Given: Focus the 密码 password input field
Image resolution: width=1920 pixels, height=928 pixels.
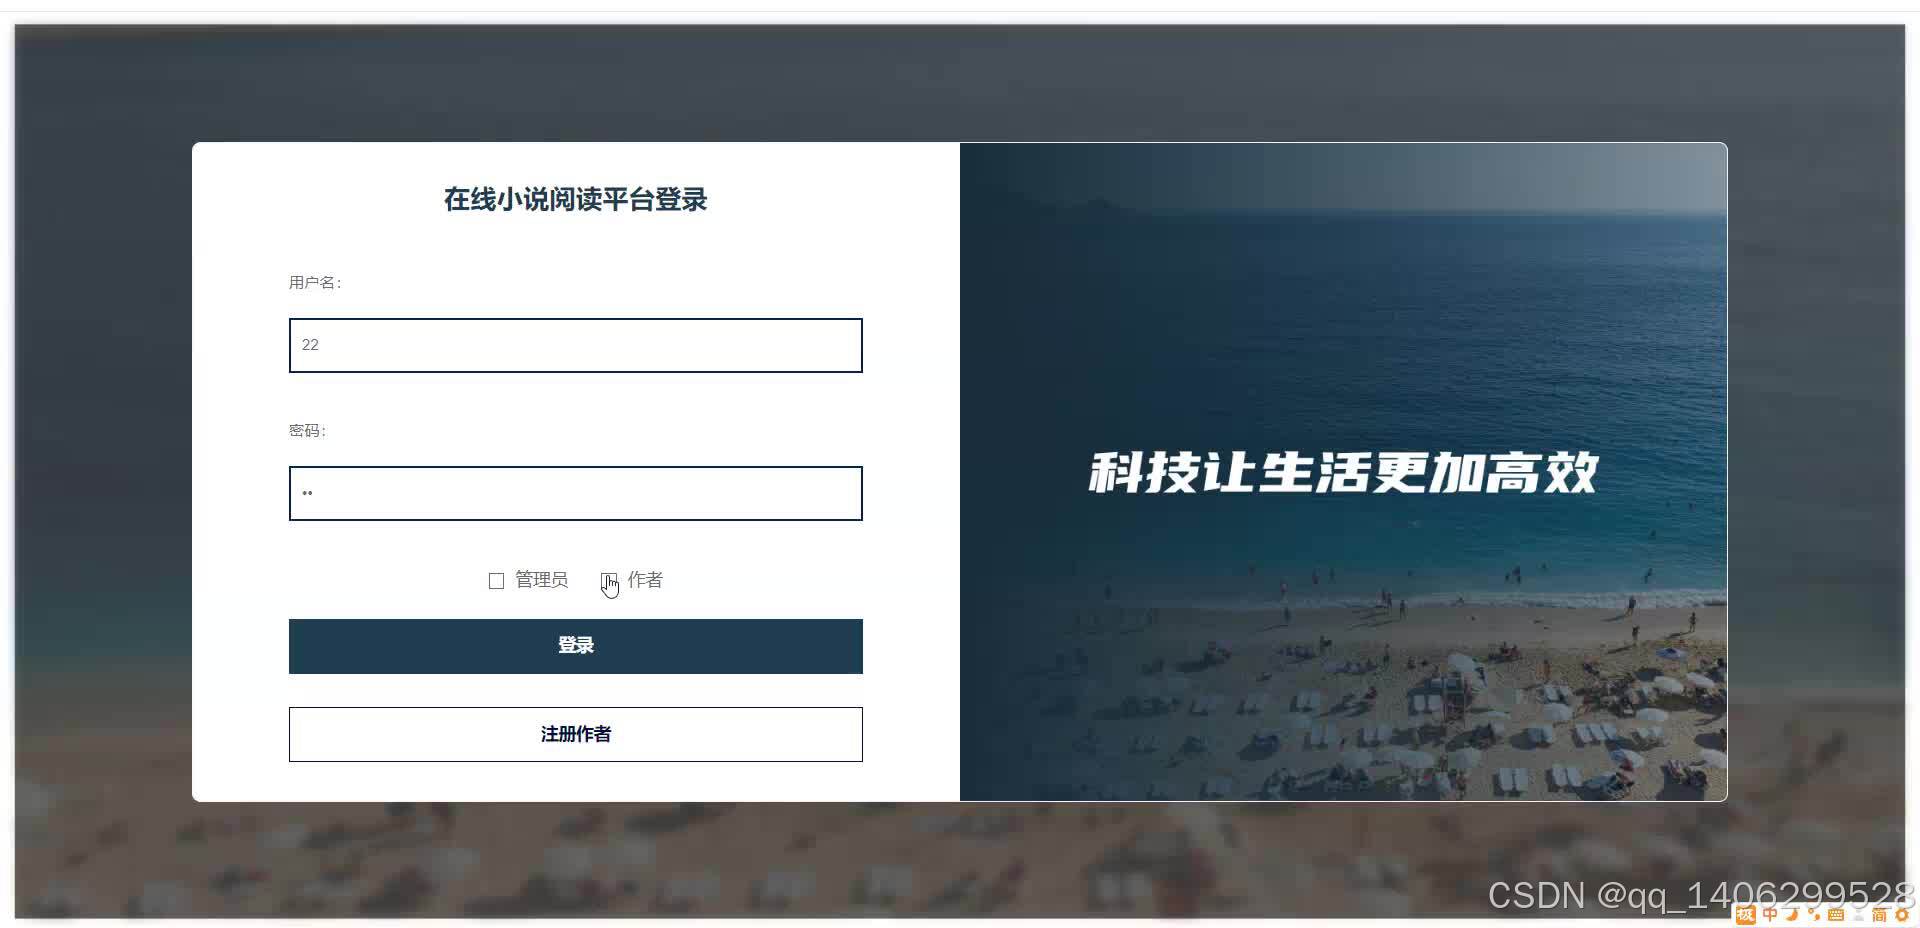Looking at the screenshot, I should [576, 493].
